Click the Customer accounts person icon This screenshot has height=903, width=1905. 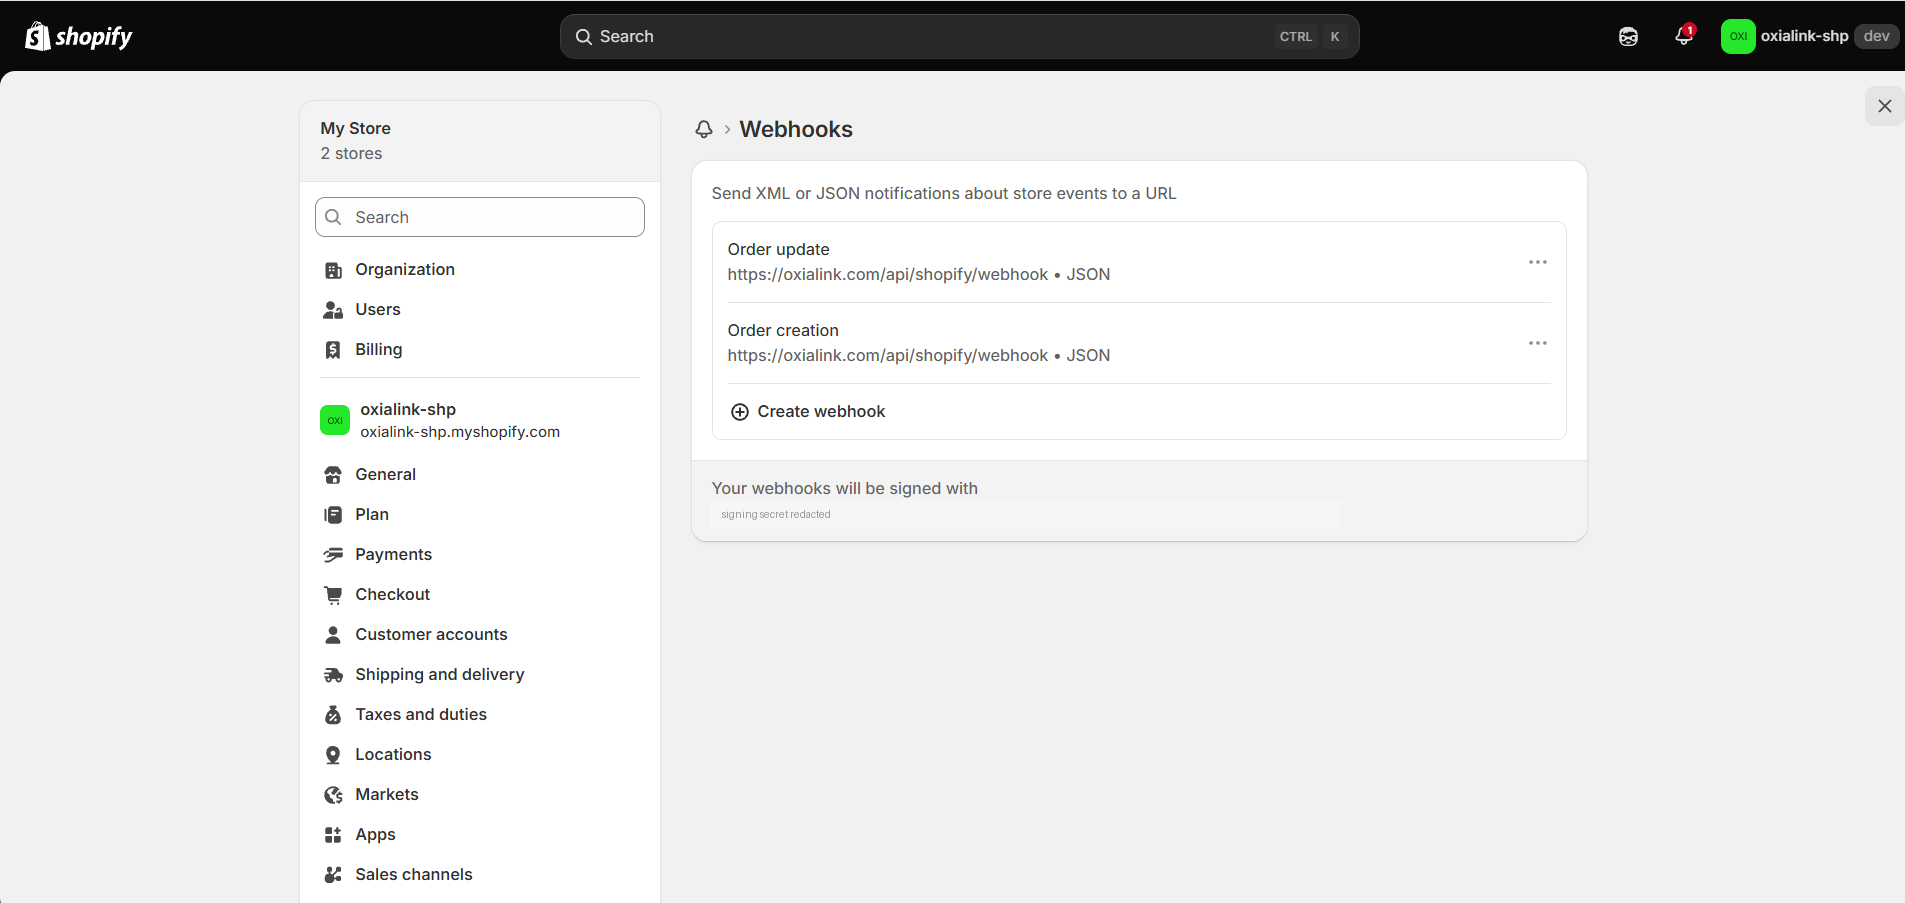click(x=333, y=635)
